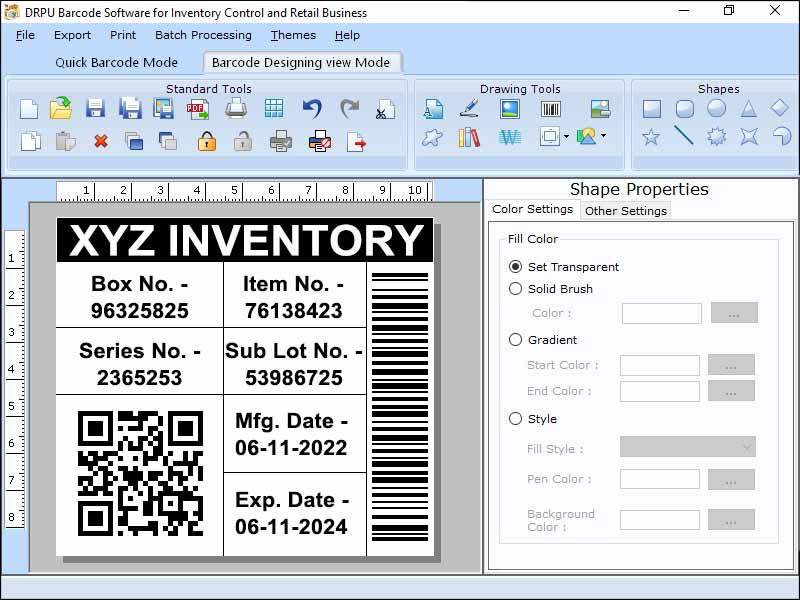Screen dimensions: 800x600
Task: Enable the Set Transparent fill option
Action: click(x=514, y=267)
